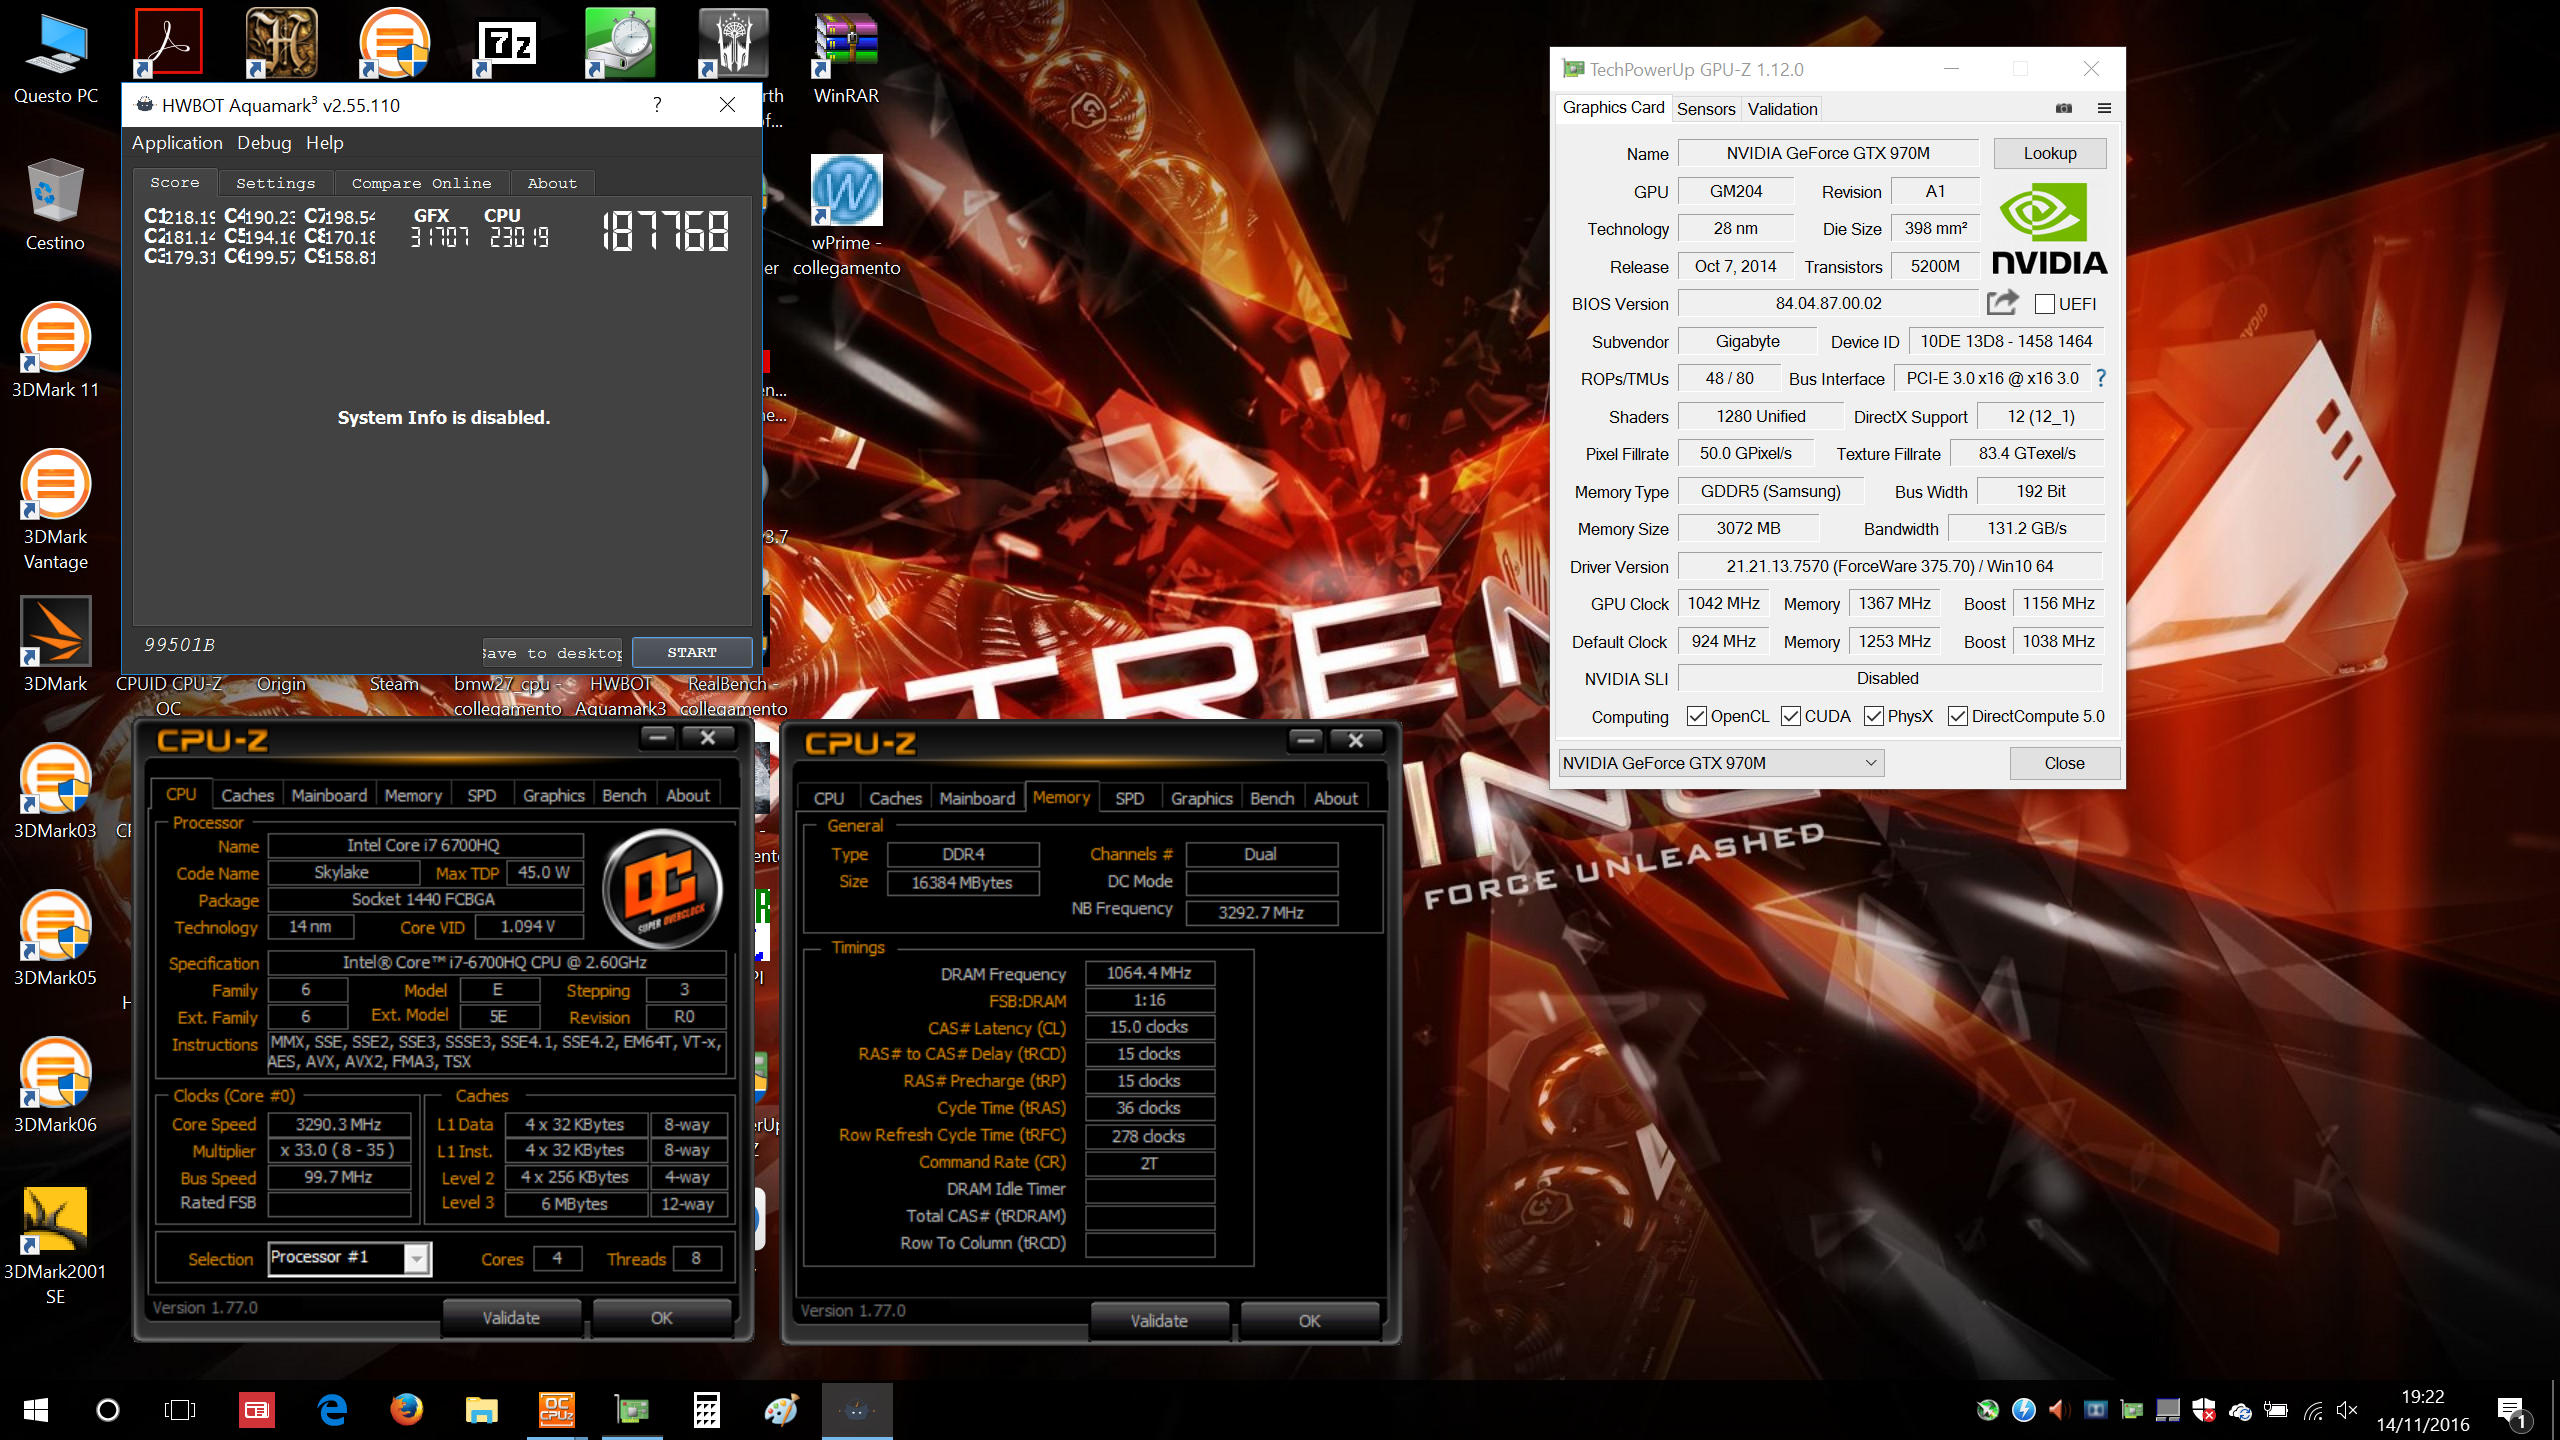Switch to GPU-Z Validation tab
2560x1440 pixels.
click(1782, 109)
